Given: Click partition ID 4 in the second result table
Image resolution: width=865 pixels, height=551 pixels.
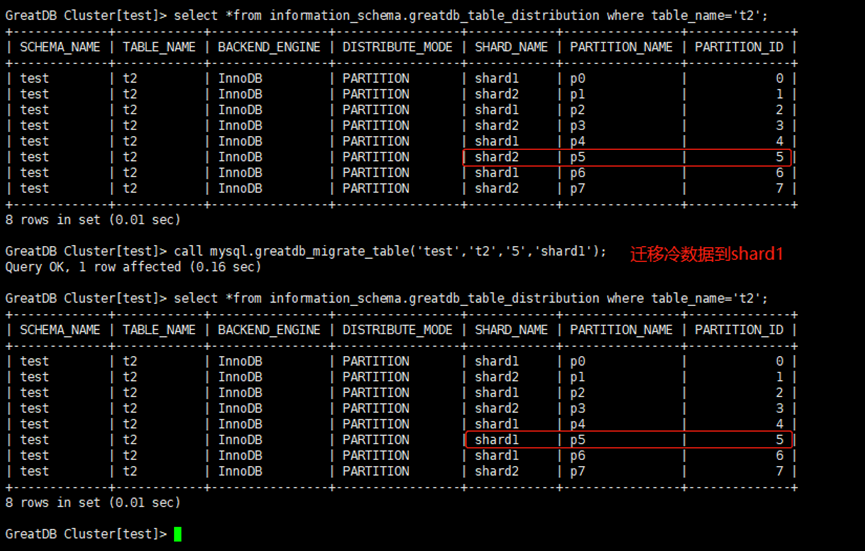Looking at the screenshot, I should 779,424.
